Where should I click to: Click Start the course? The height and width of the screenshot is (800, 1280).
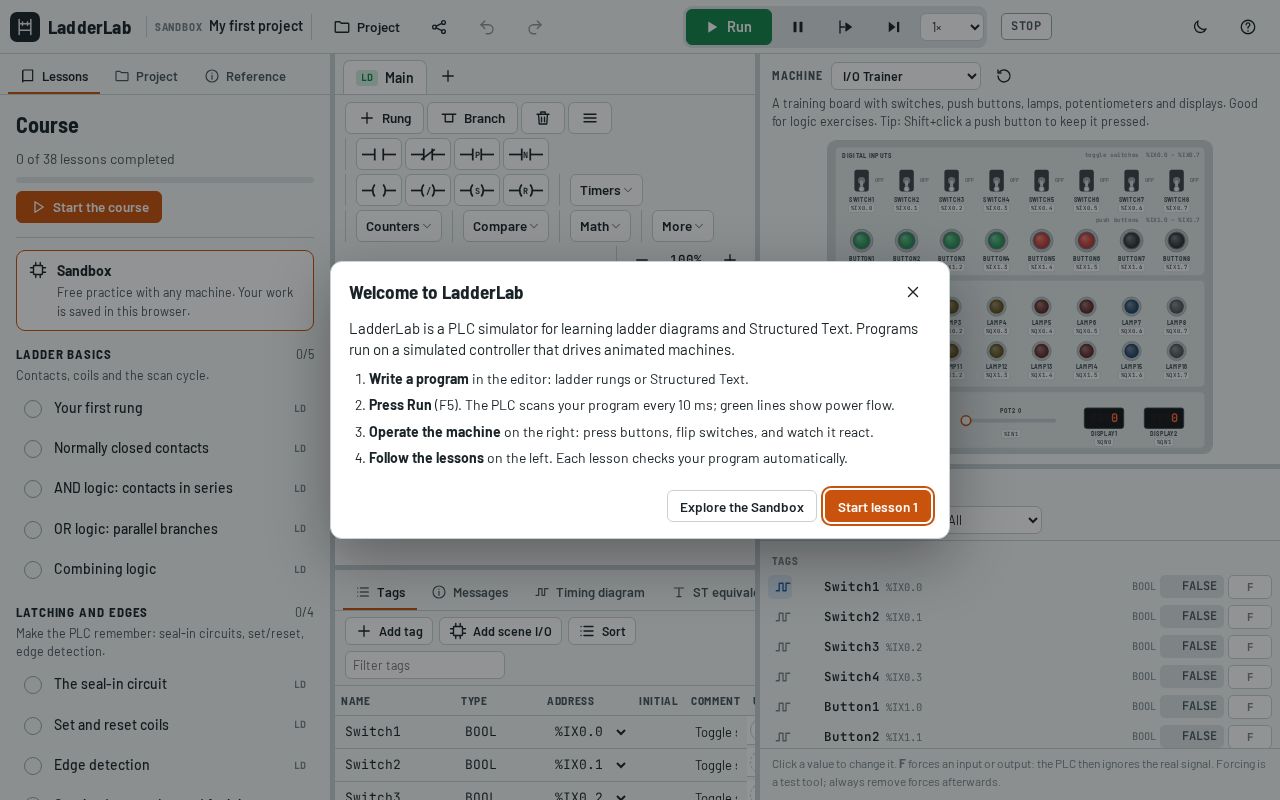click(x=89, y=207)
